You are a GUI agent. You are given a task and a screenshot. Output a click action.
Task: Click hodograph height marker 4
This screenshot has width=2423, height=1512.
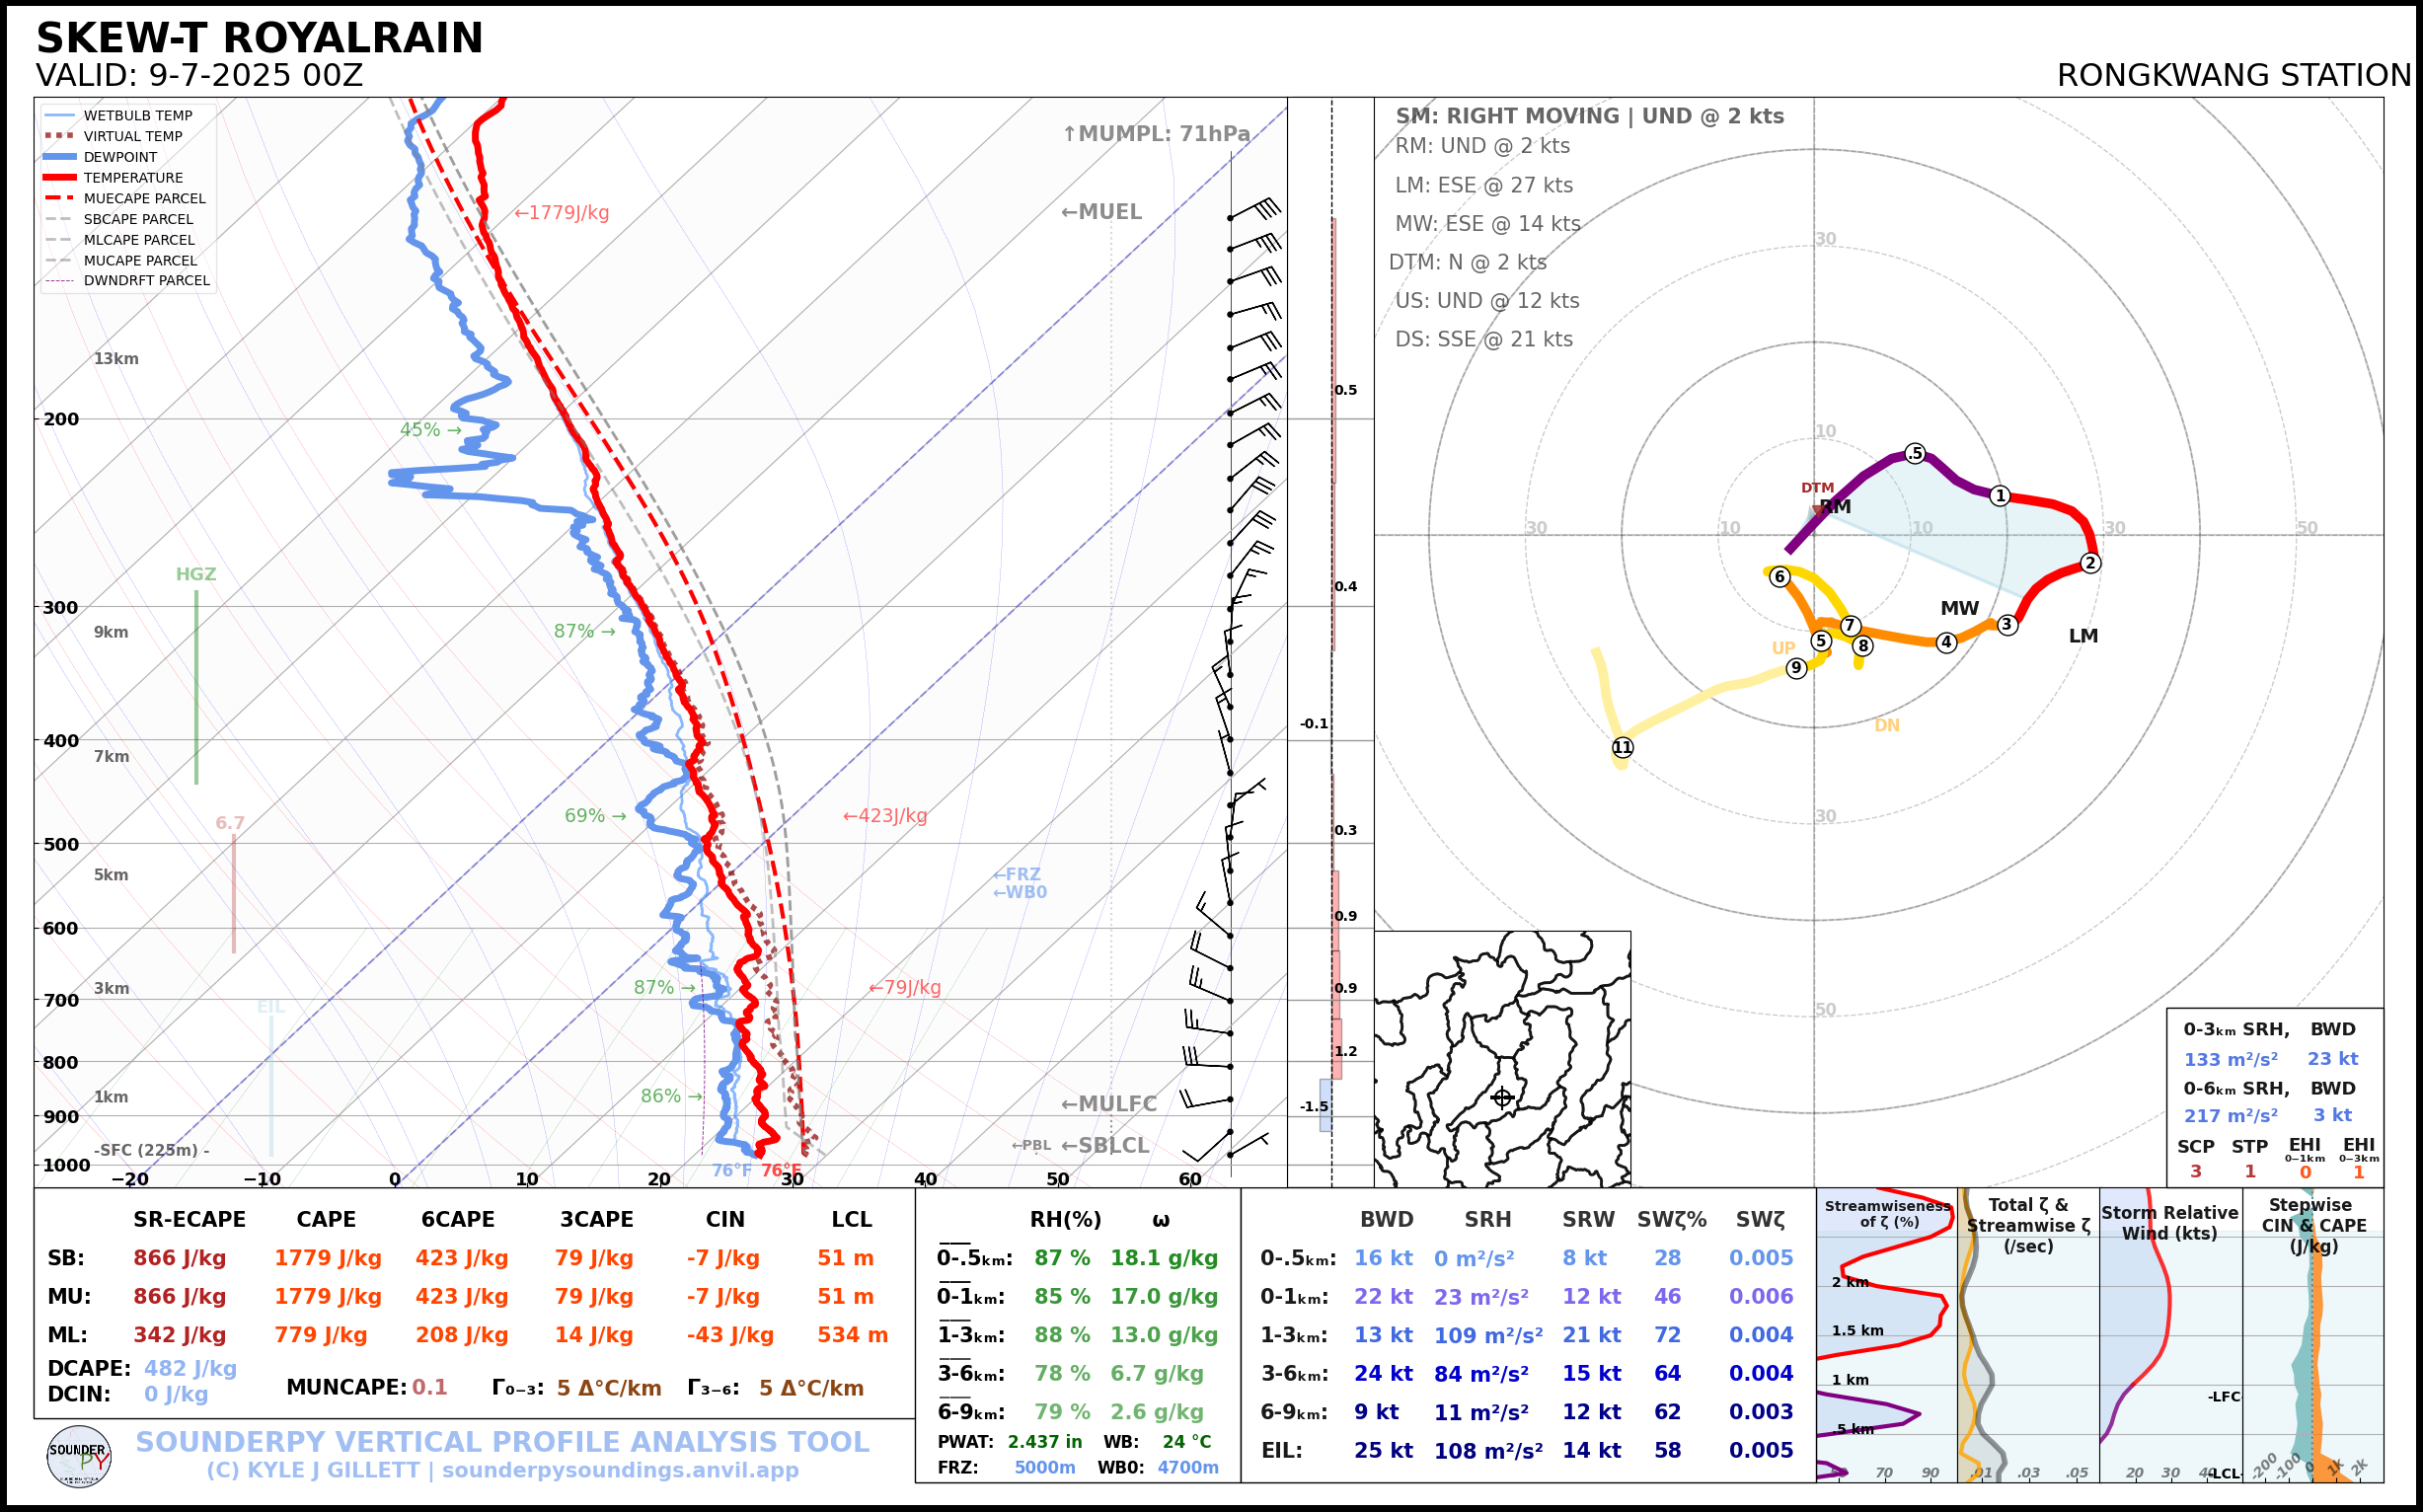coord(1946,642)
